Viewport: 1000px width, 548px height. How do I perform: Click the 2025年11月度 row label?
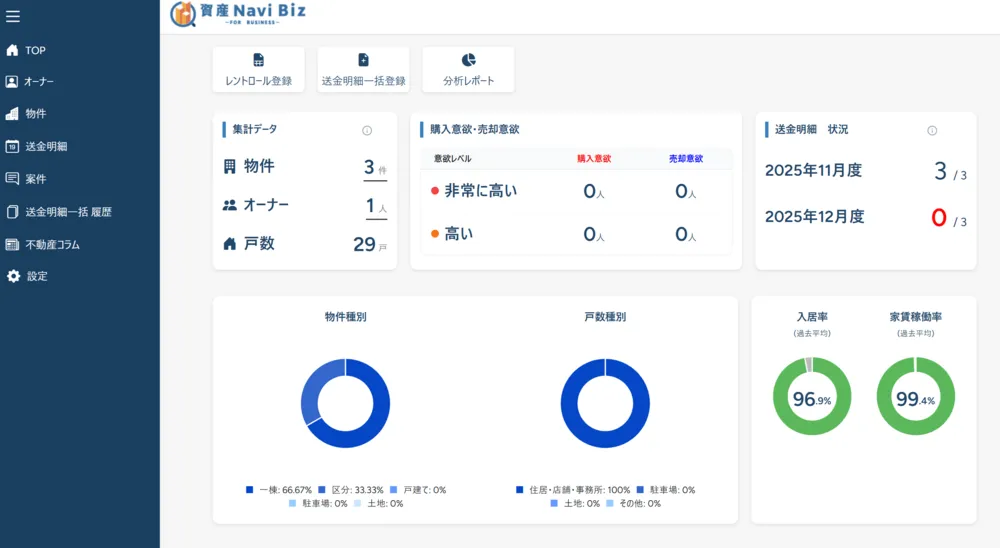(813, 170)
